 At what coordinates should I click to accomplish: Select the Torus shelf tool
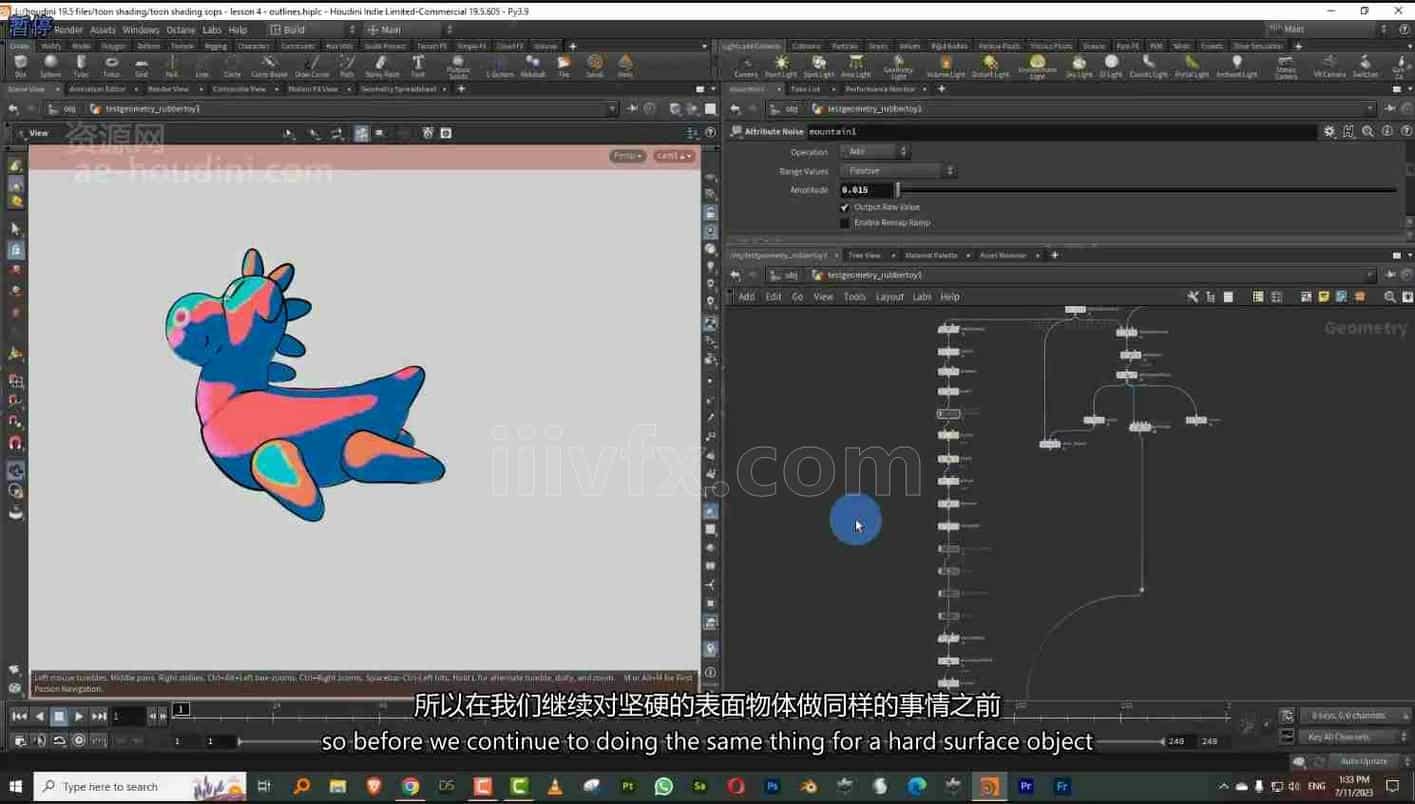111,67
